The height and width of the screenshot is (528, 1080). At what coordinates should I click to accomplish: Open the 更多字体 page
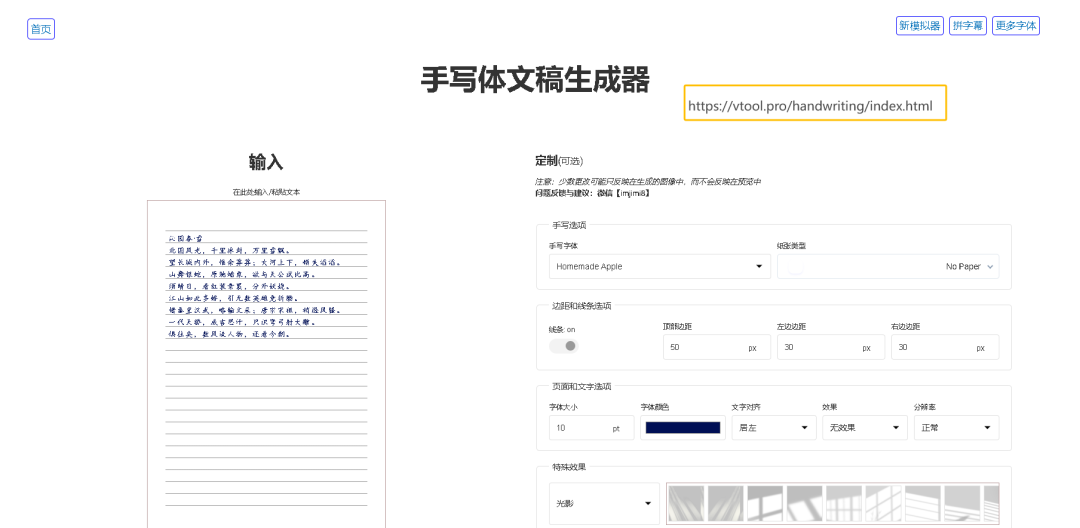[1016, 26]
